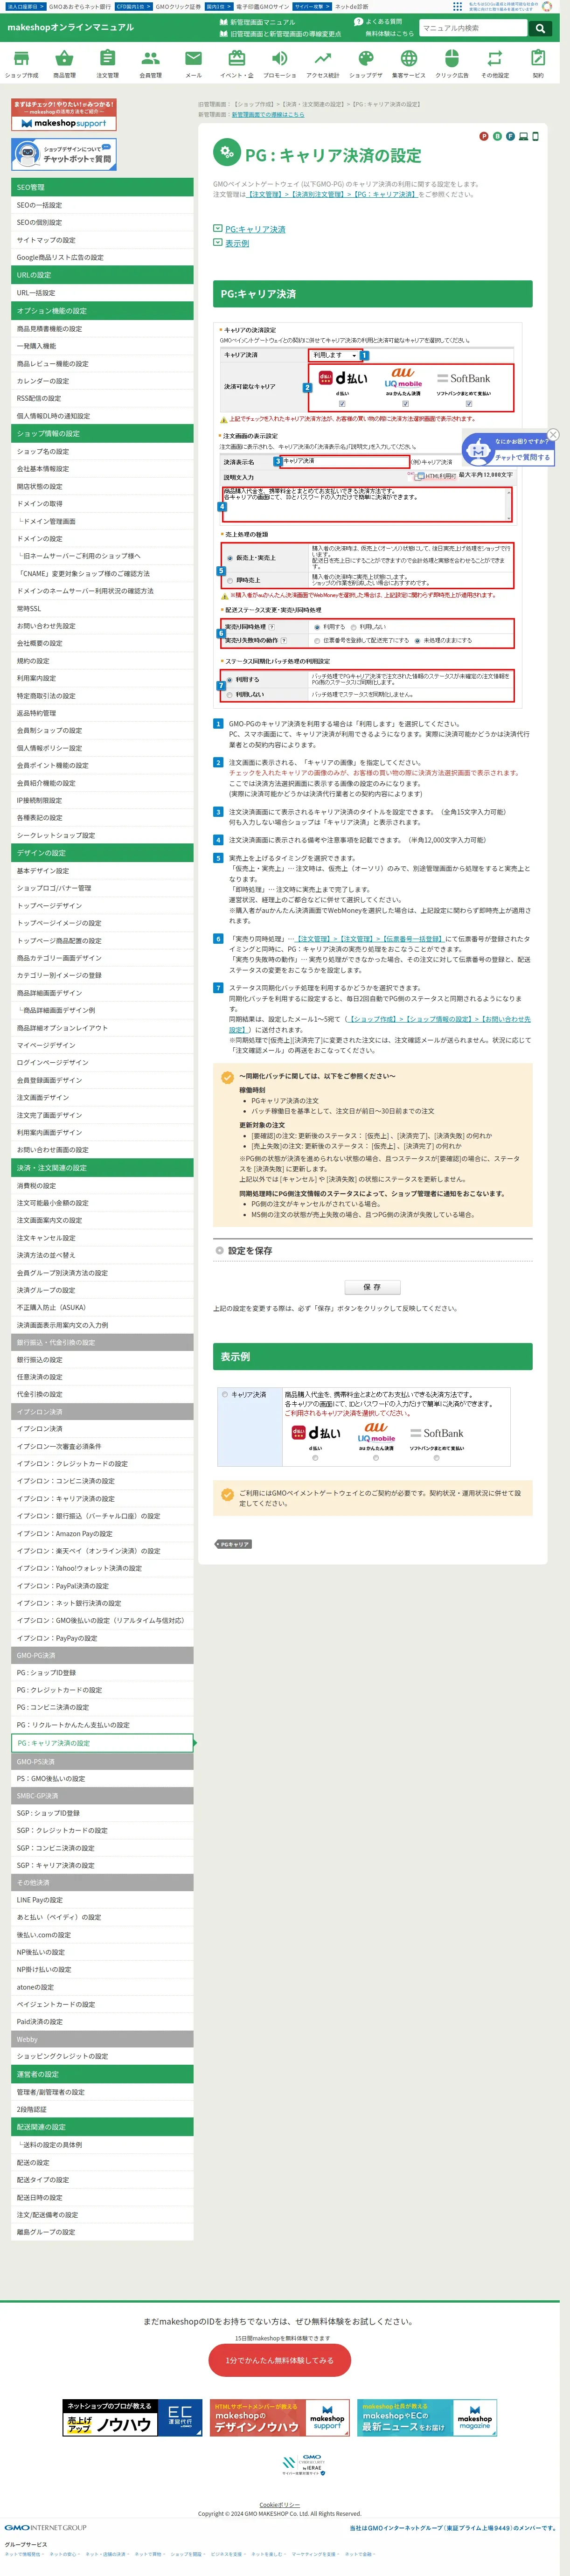The image size is (570, 2576).
Task: Click the マニュアル内検索 search field
Action: [473, 28]
